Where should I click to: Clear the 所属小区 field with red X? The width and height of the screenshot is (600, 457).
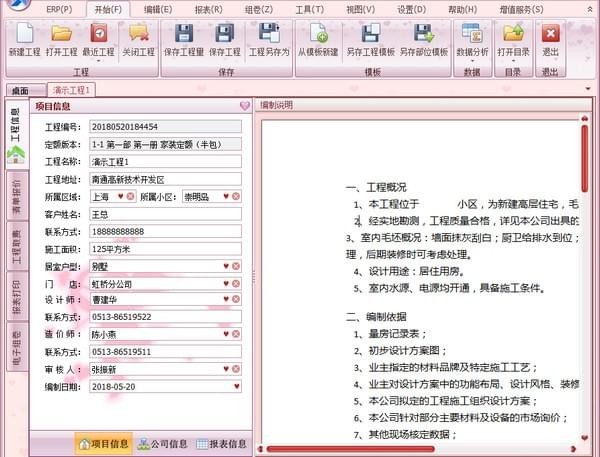pyautogui.click(x=236, y=196)
